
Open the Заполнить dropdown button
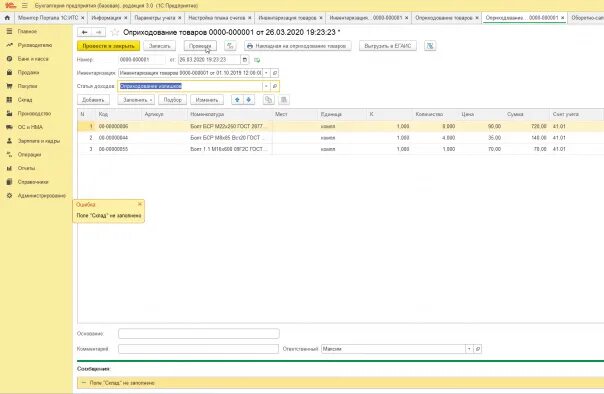click(x=136, y=100)
